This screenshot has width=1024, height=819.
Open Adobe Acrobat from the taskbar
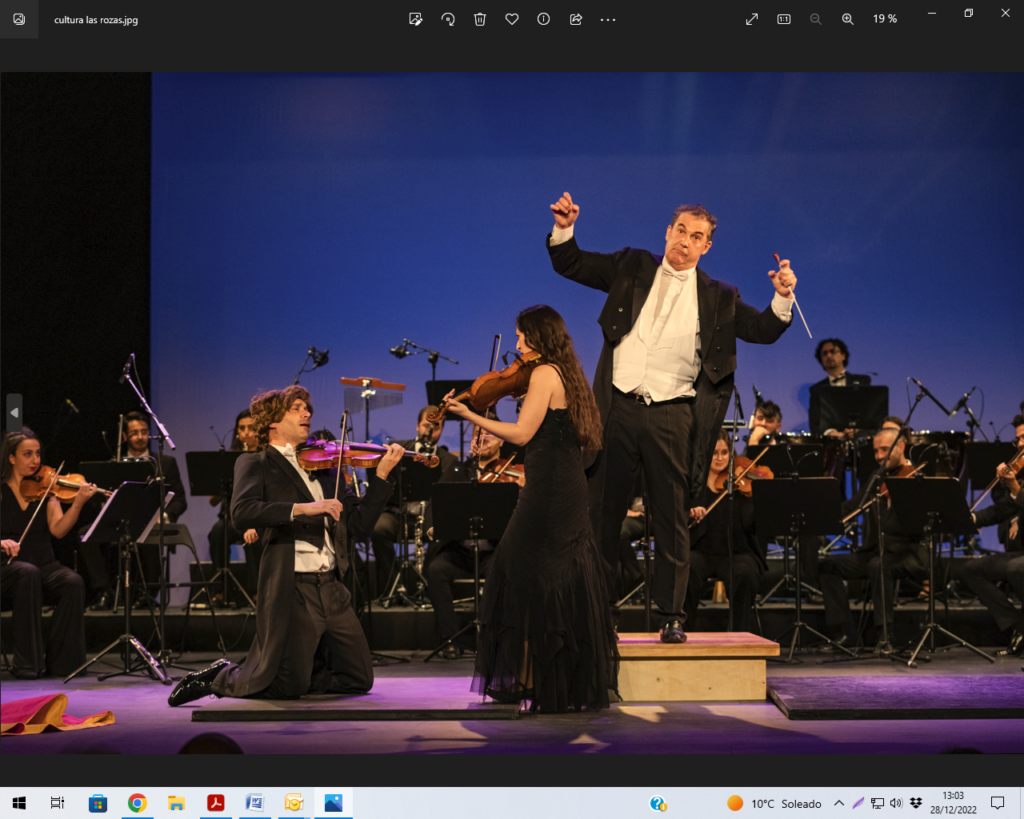(216, 803)
